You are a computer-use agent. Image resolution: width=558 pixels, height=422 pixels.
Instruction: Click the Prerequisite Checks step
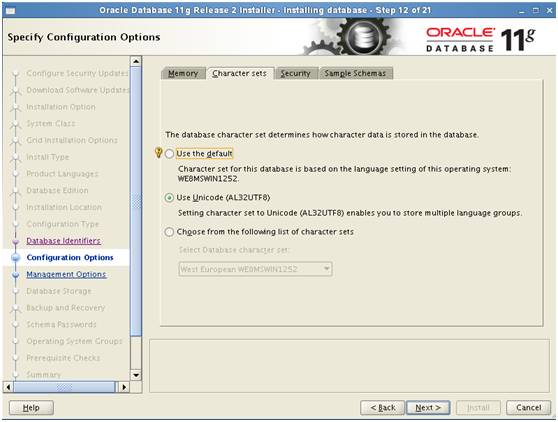63,358
